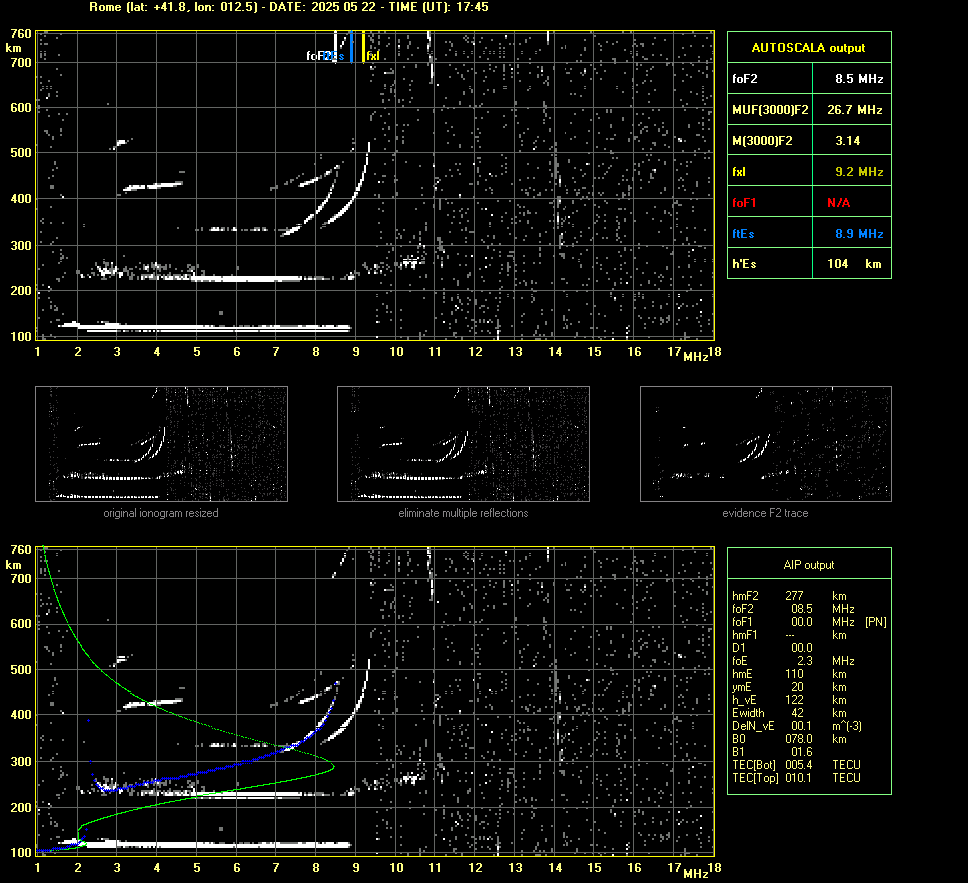
Task: Click the green density profile peak in bottom ionogram
Action: [333, 768]
